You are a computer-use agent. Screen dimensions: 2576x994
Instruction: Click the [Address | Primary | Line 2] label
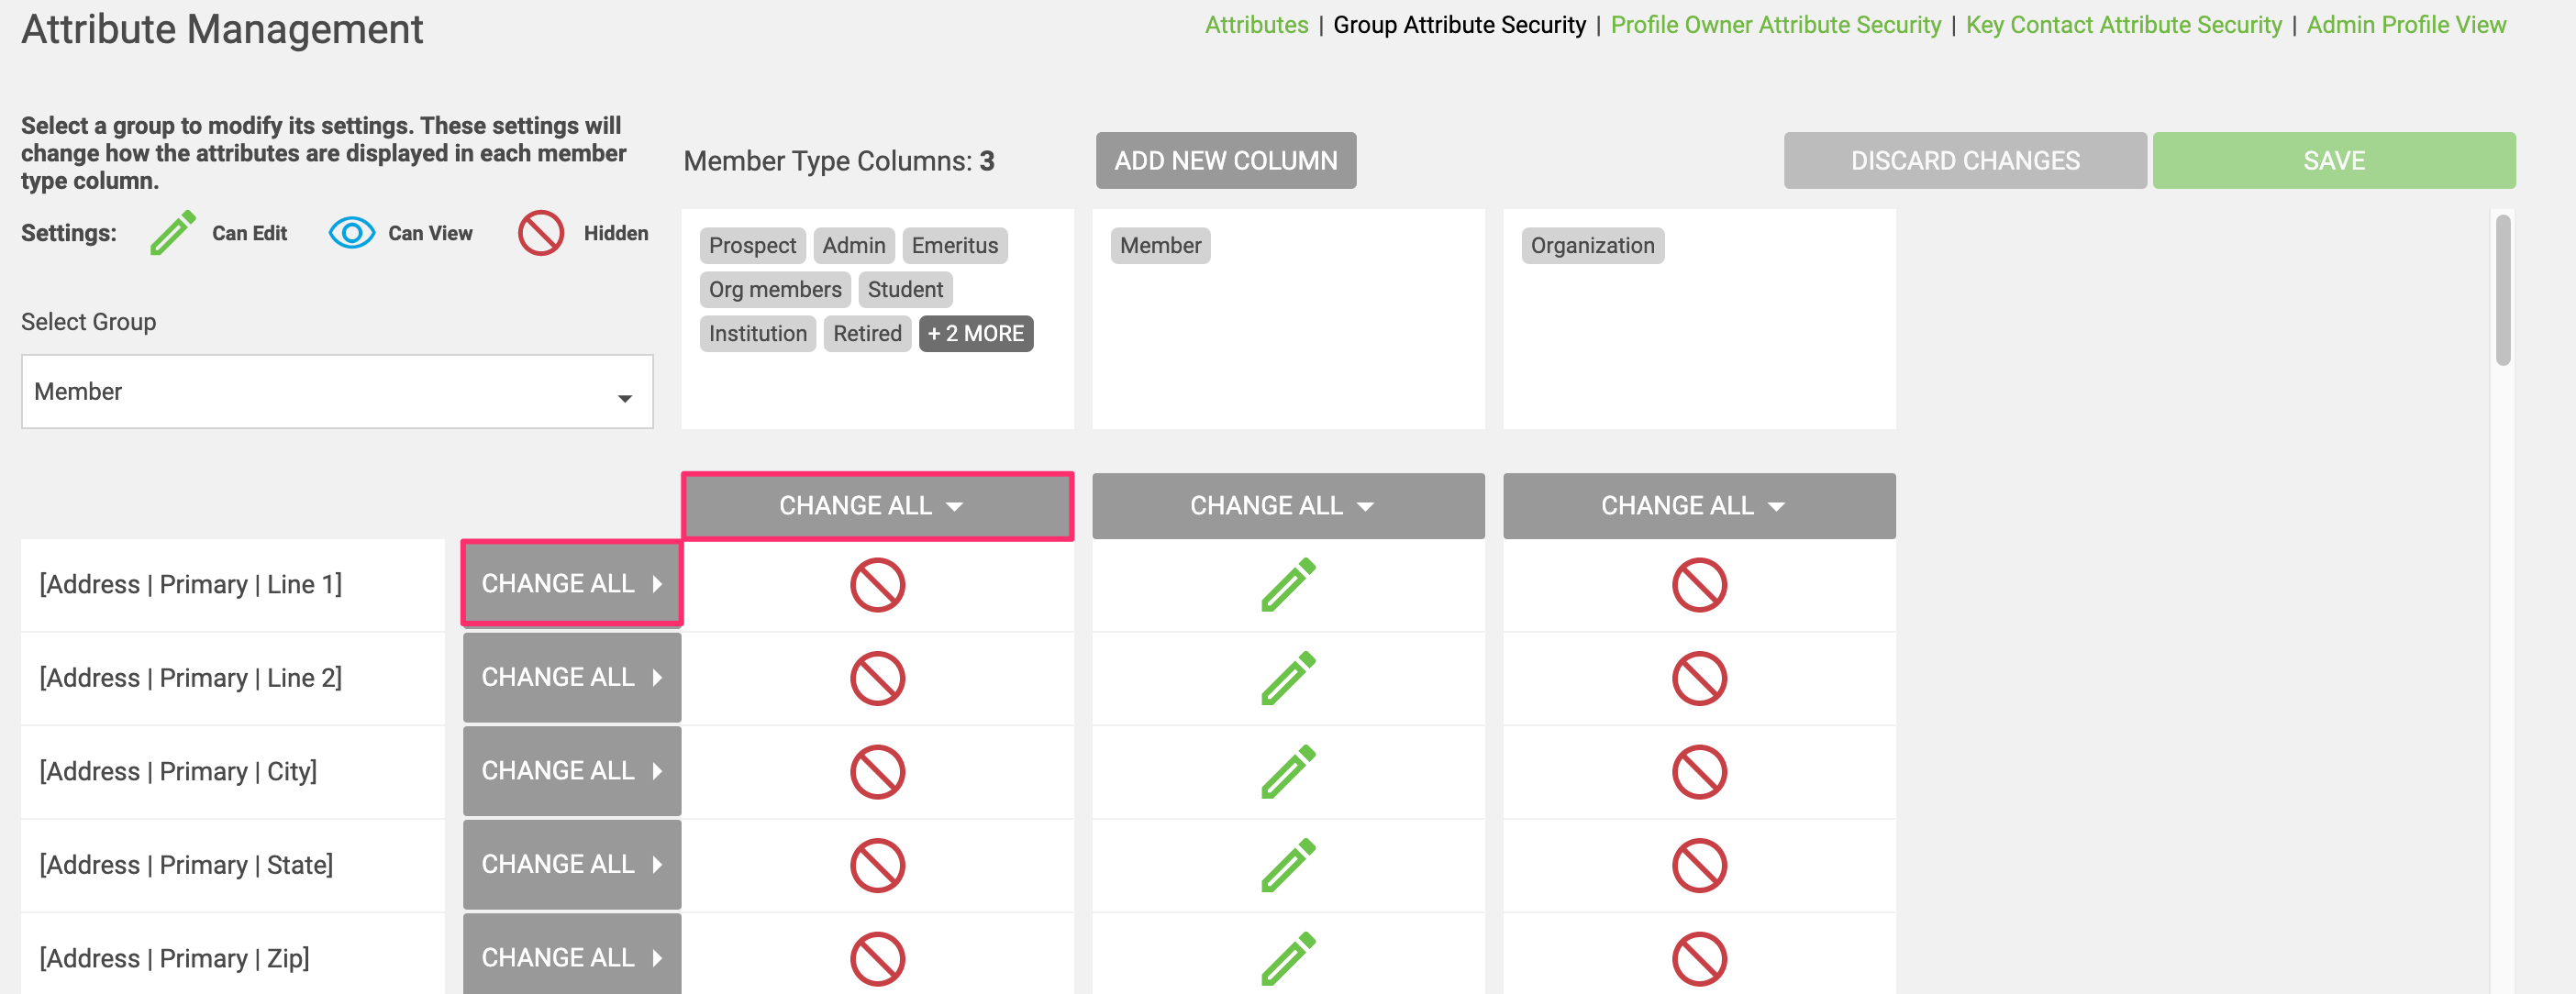point(191,679)
